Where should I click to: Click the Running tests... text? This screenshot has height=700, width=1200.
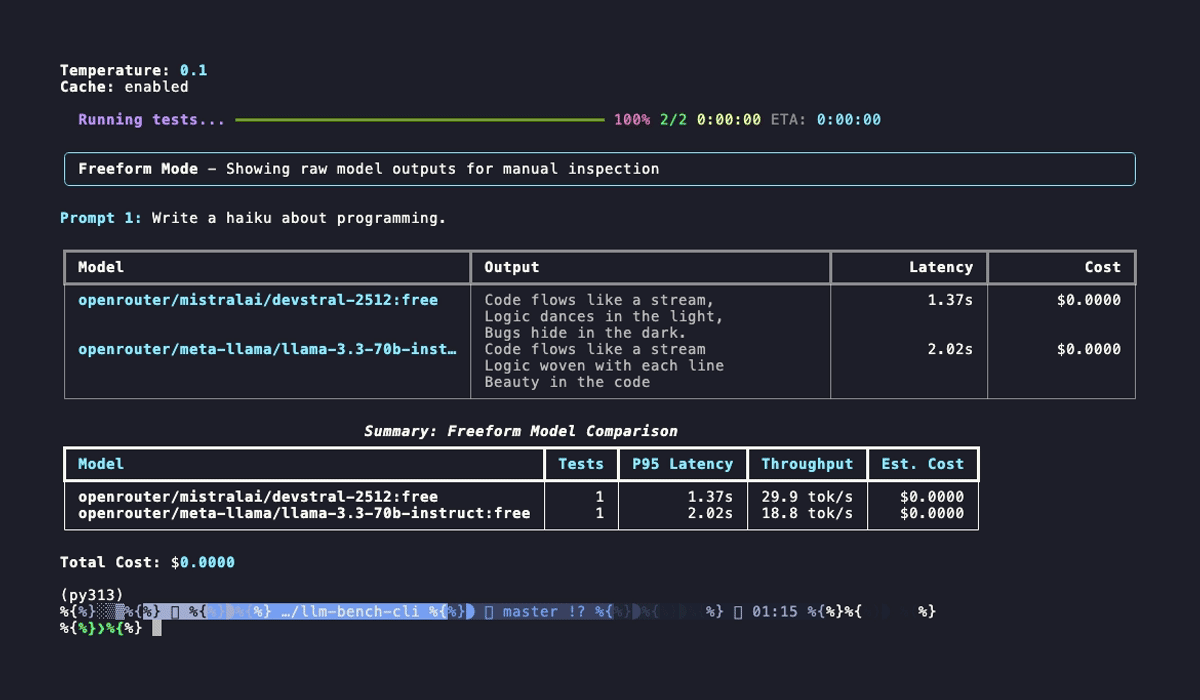pyautogui.click(x=152, y=119)
